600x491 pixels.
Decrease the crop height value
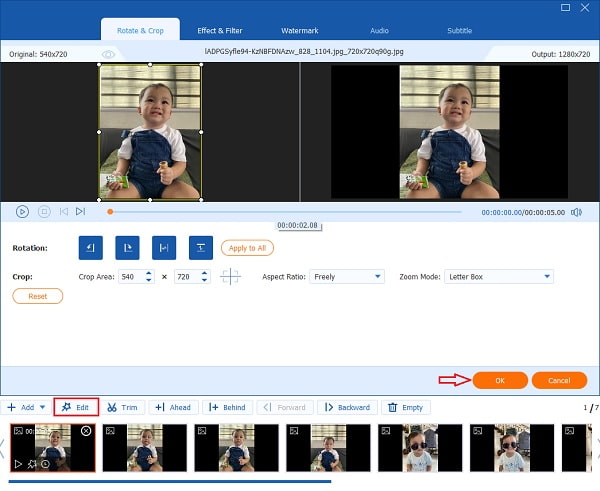click(204, 280)
